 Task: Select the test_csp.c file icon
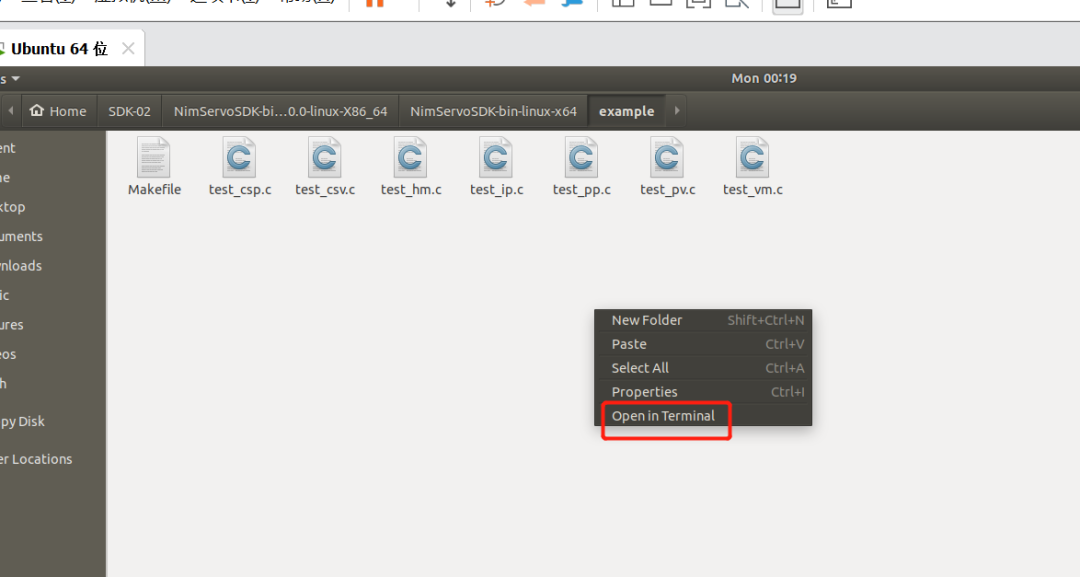239,158
